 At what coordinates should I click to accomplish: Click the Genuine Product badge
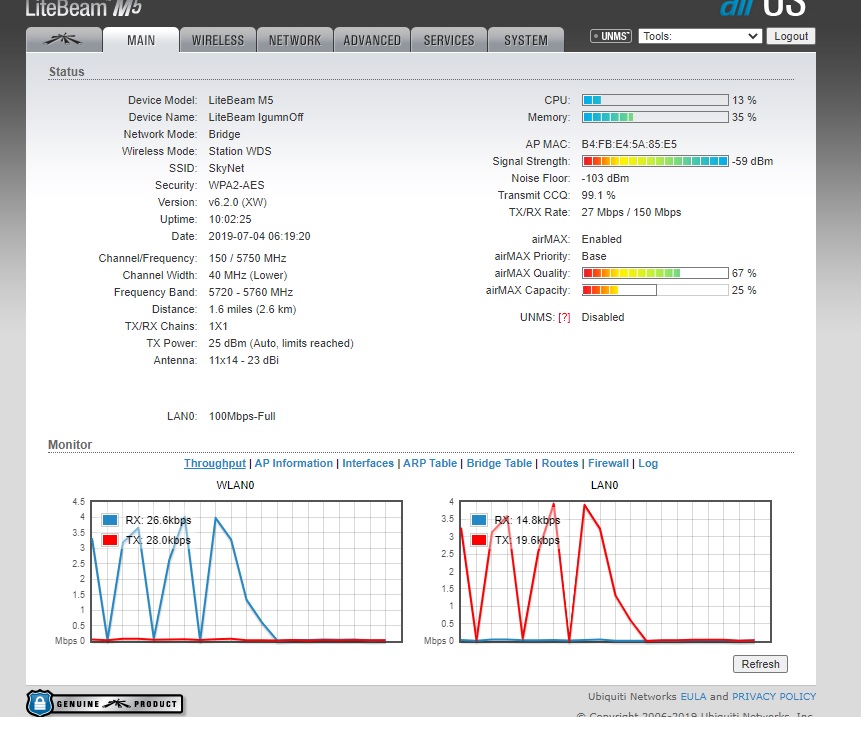104,704
